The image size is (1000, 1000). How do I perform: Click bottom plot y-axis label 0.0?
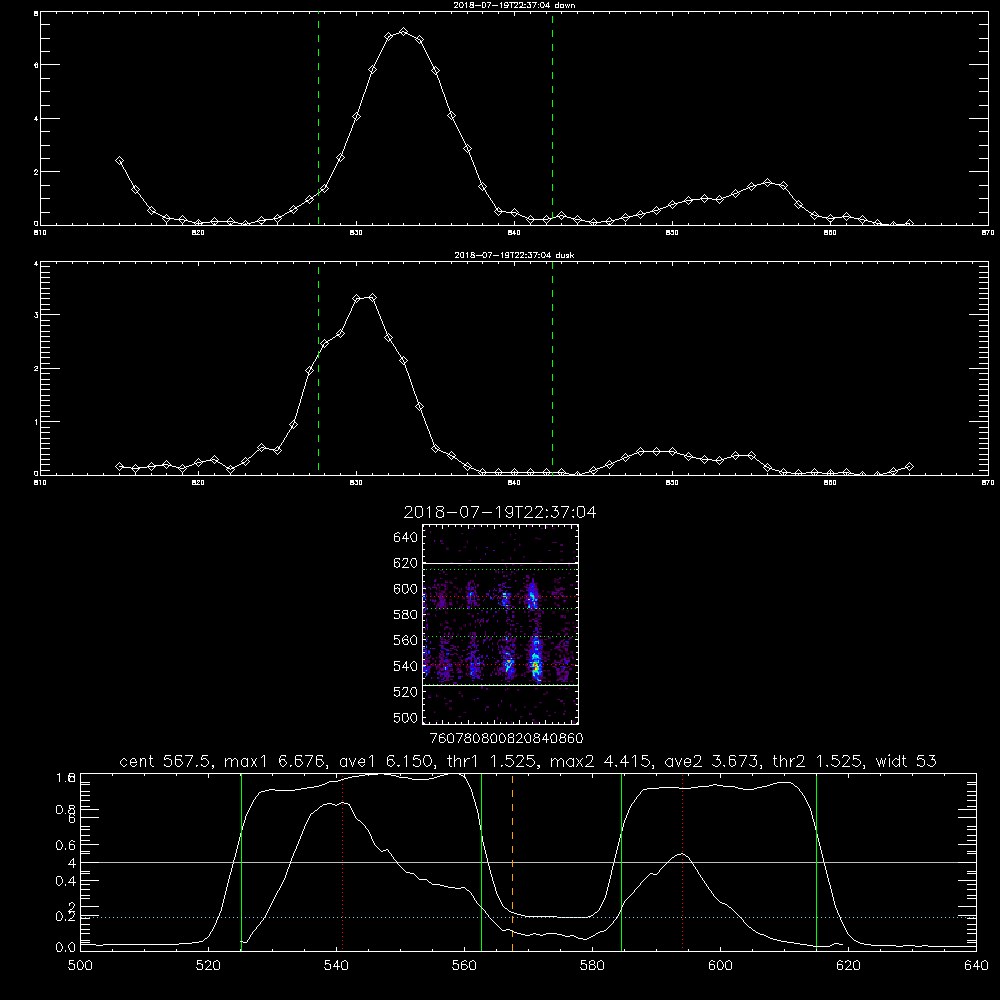(66, 947)
